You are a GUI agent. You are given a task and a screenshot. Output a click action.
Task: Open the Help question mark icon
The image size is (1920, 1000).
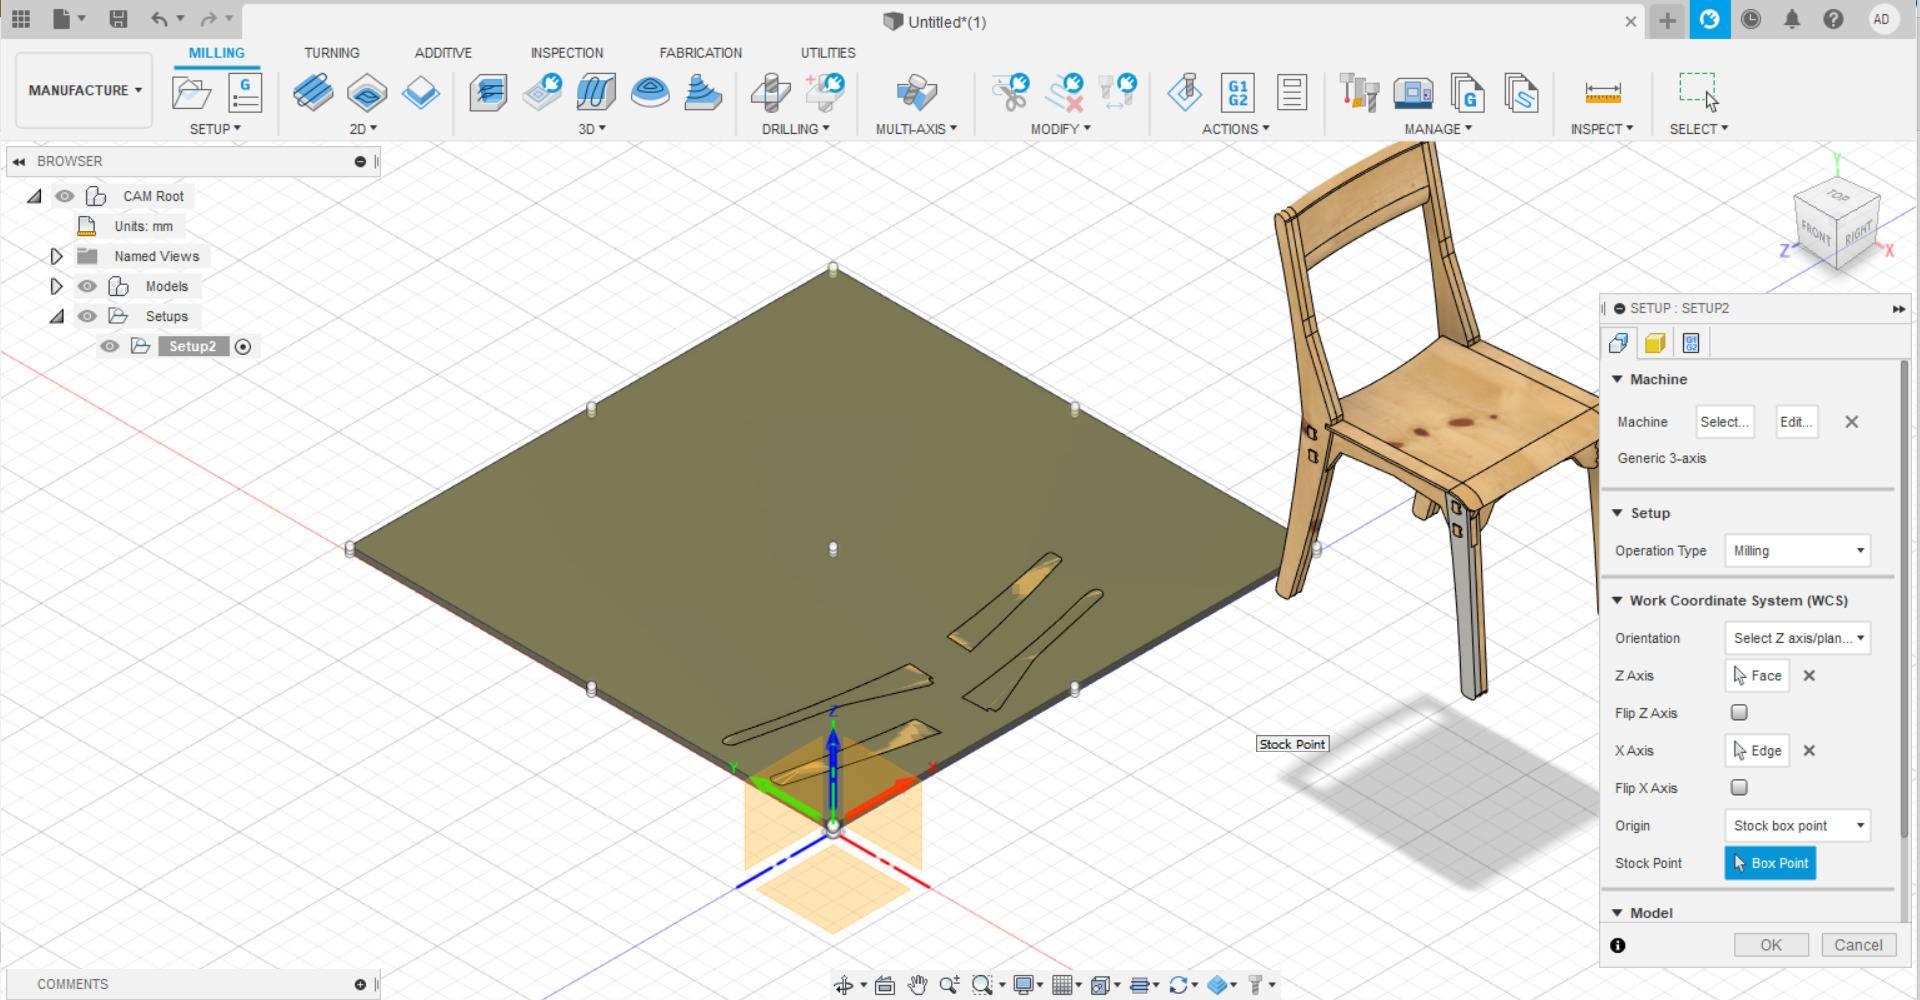1833,19
